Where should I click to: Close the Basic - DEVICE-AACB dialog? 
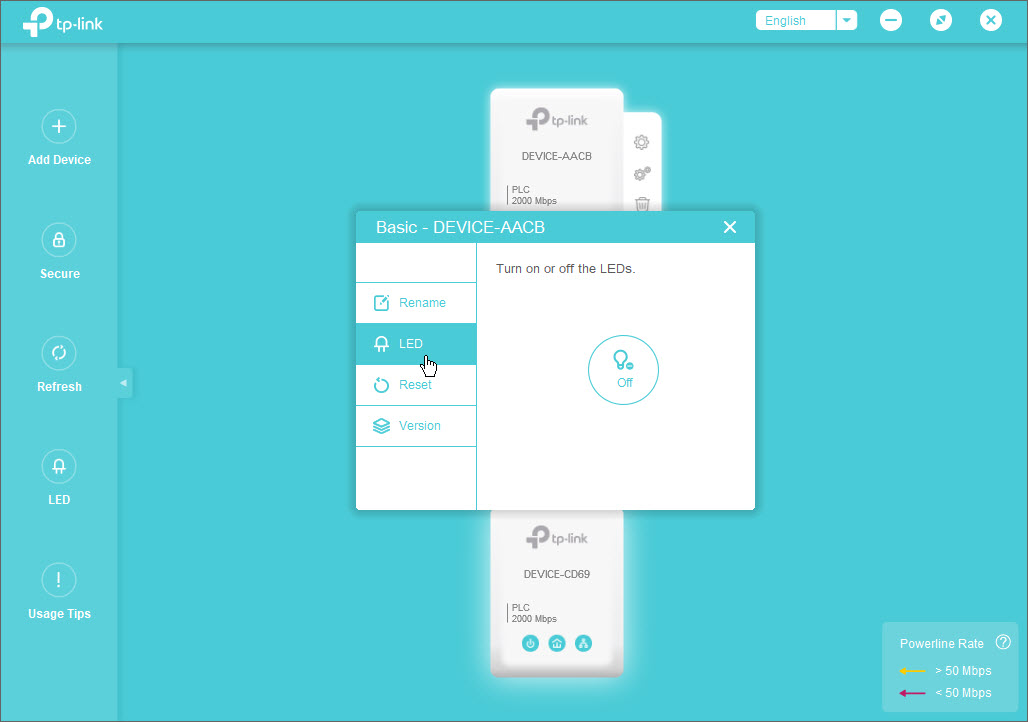pos(730,227)
